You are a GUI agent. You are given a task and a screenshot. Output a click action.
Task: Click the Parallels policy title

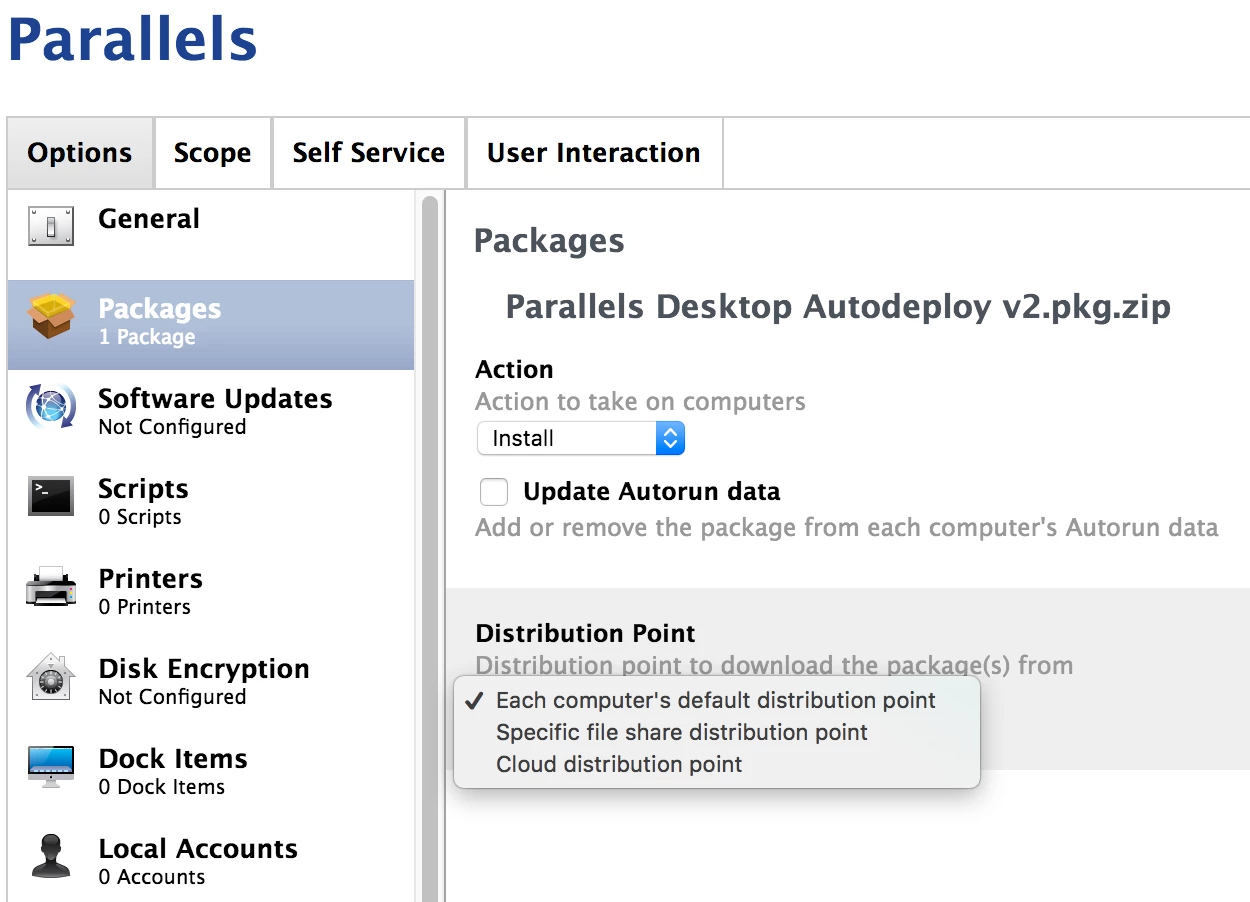tap(132, 38)
